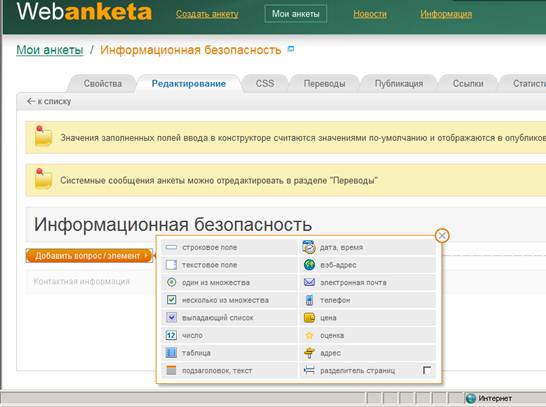
Task: Click the 'Информационная безопасность' survey heading
Action: 173,225
